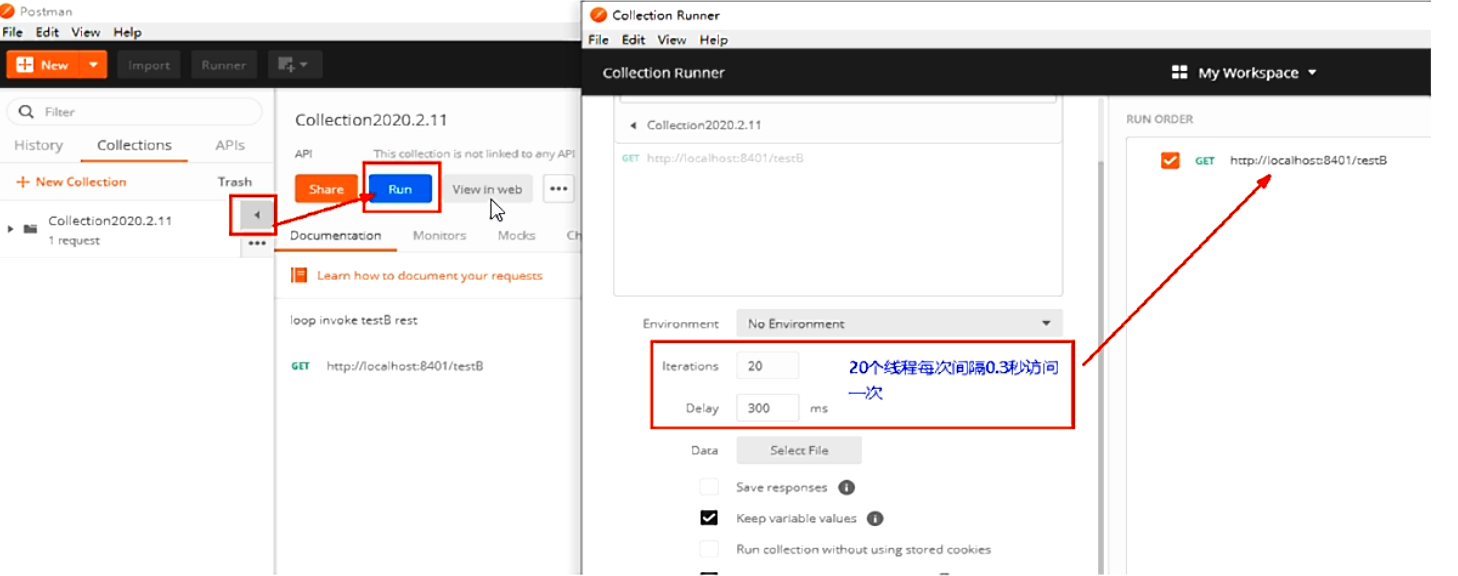Switch to the Collections tab
The image size is (1458, 576).
coord(134,145)
